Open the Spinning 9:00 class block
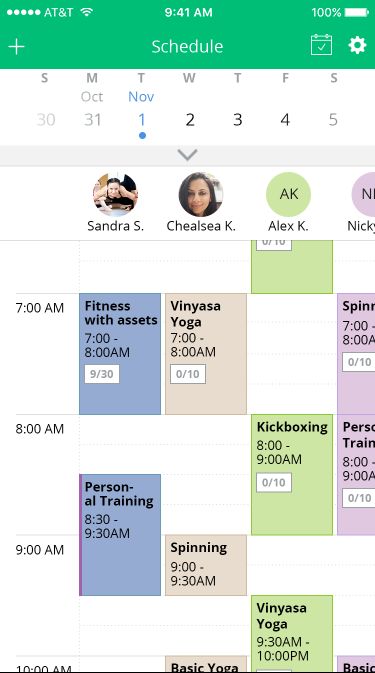The height and width of the screenshot is (673, 375). (x=206, y=565)
